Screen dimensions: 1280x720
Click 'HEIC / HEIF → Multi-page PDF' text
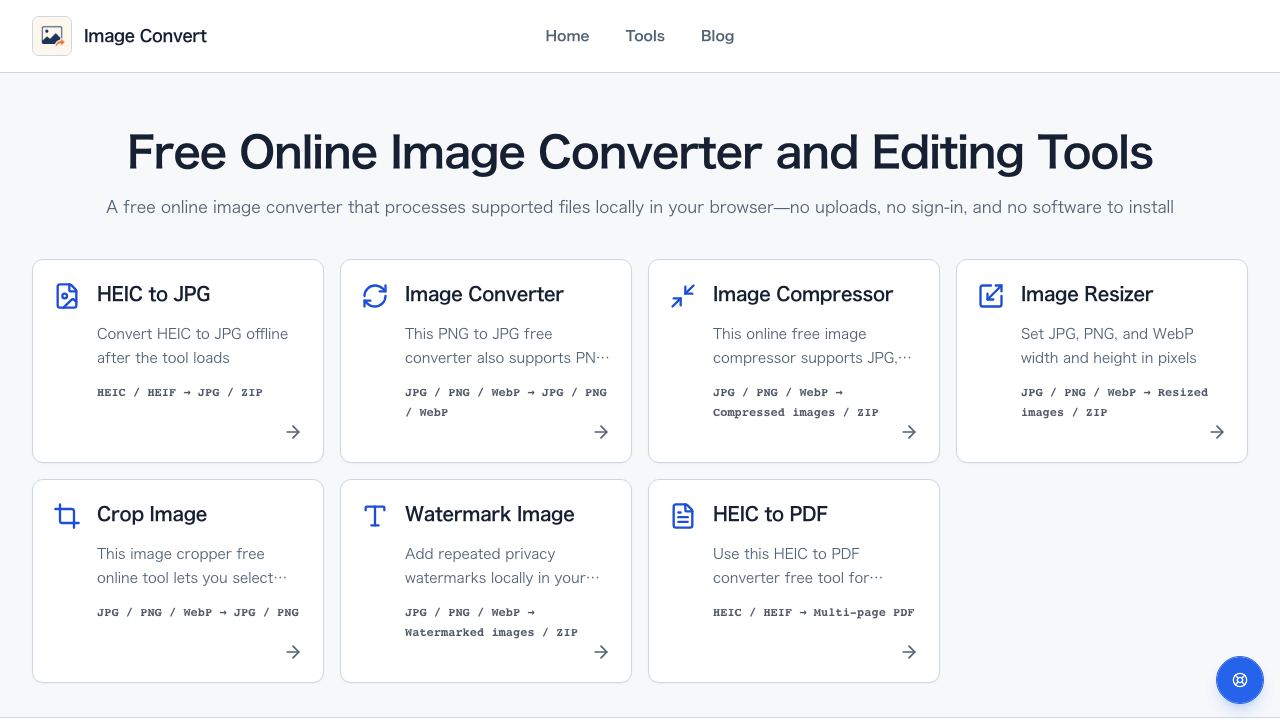pyautogui.click(x=814, y=612)
